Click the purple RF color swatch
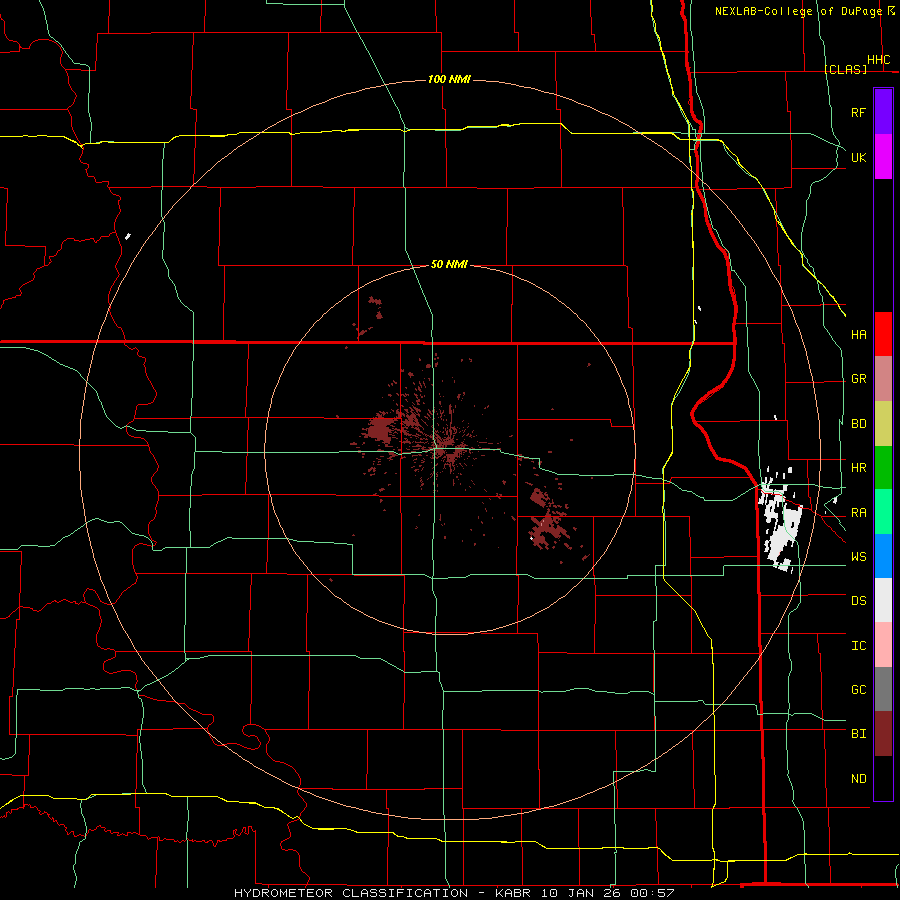Screen dimensions: 900x900 [x=883, y=112]
